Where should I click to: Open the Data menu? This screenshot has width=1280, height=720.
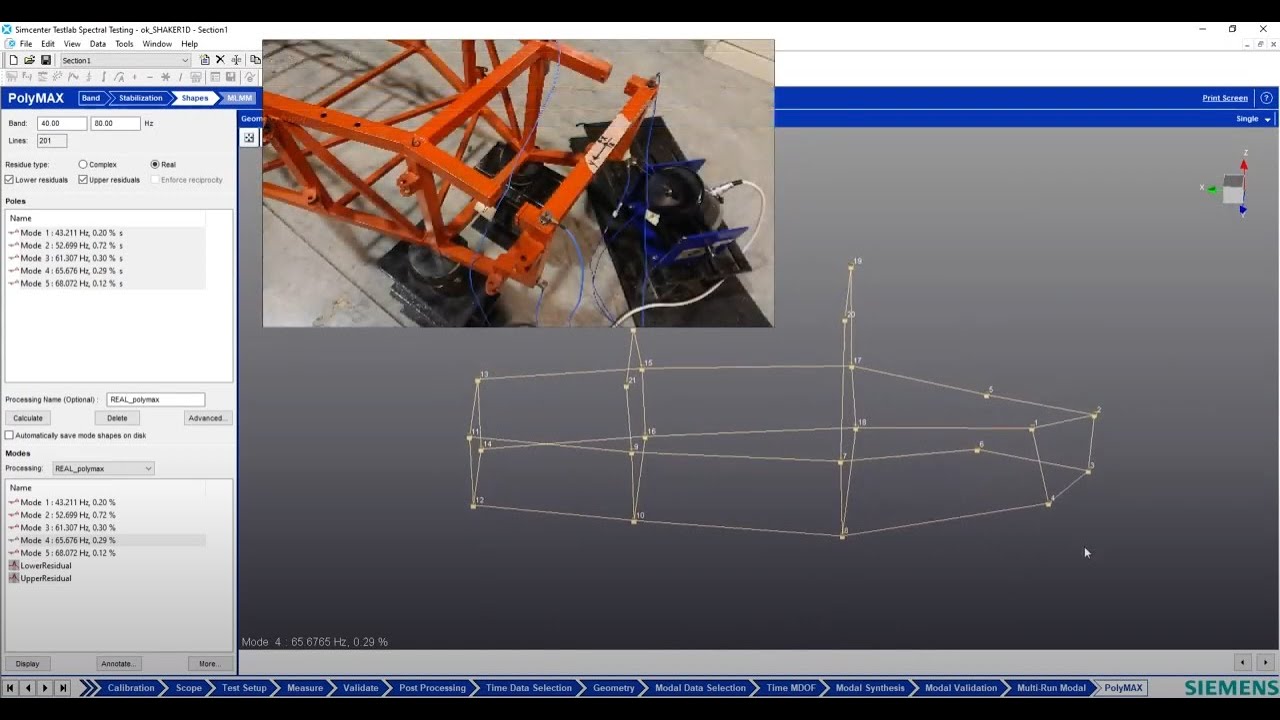(98, 44)
